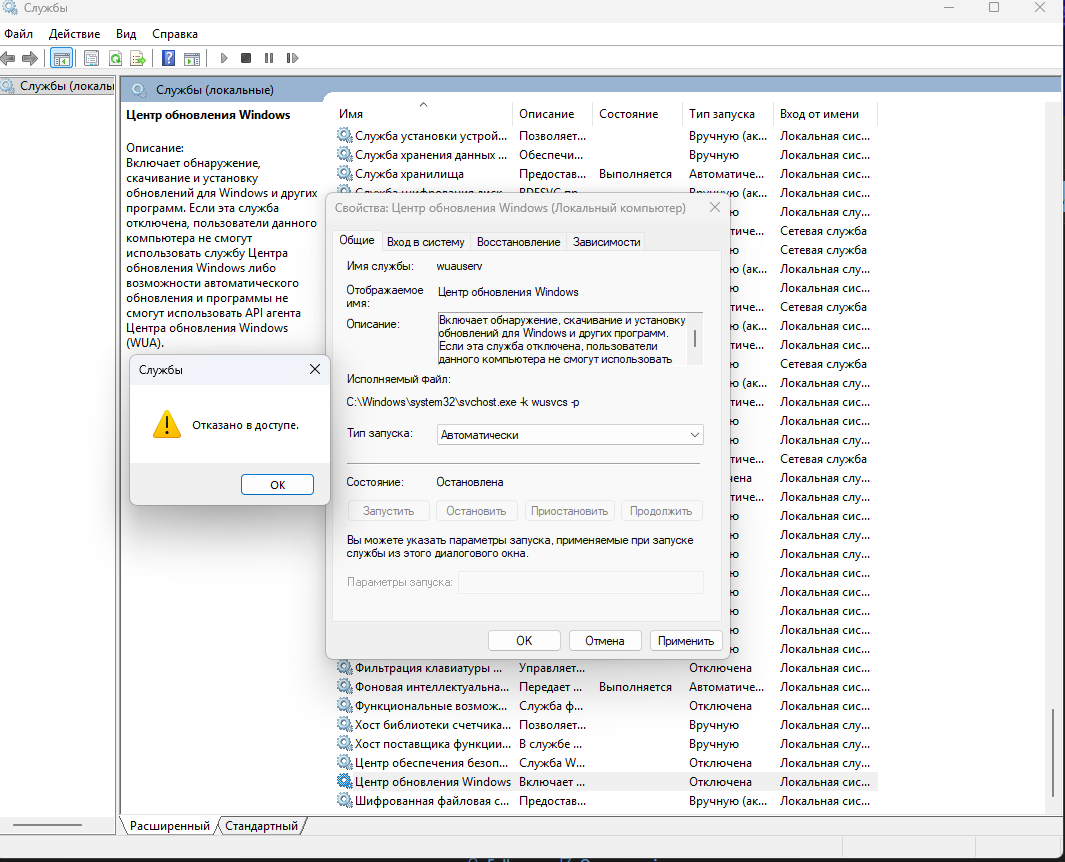Select the Общие tab
This screenshot has width=1065, height=862.
(x=357, y=240)
